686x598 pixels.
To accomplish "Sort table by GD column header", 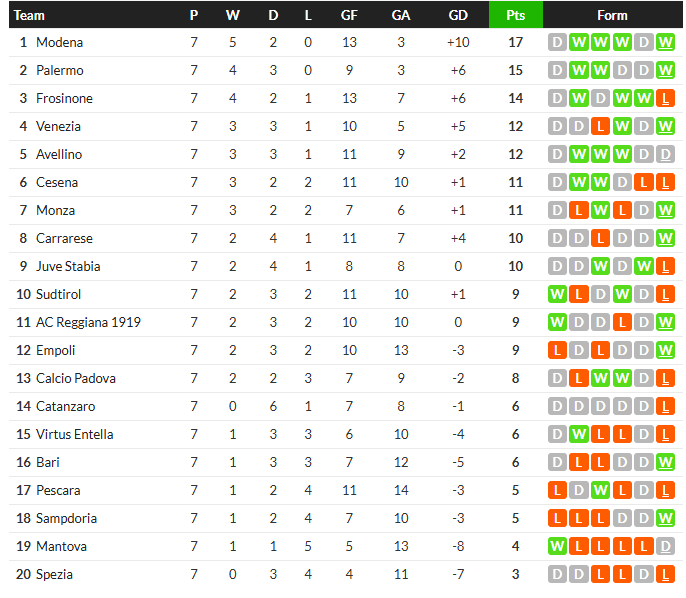I will click(x=458, y=15).
